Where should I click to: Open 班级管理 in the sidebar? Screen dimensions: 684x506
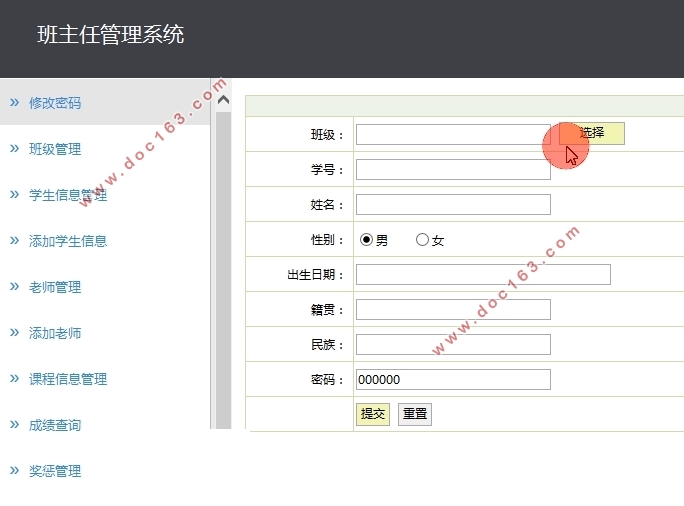[x=55, y=149]
